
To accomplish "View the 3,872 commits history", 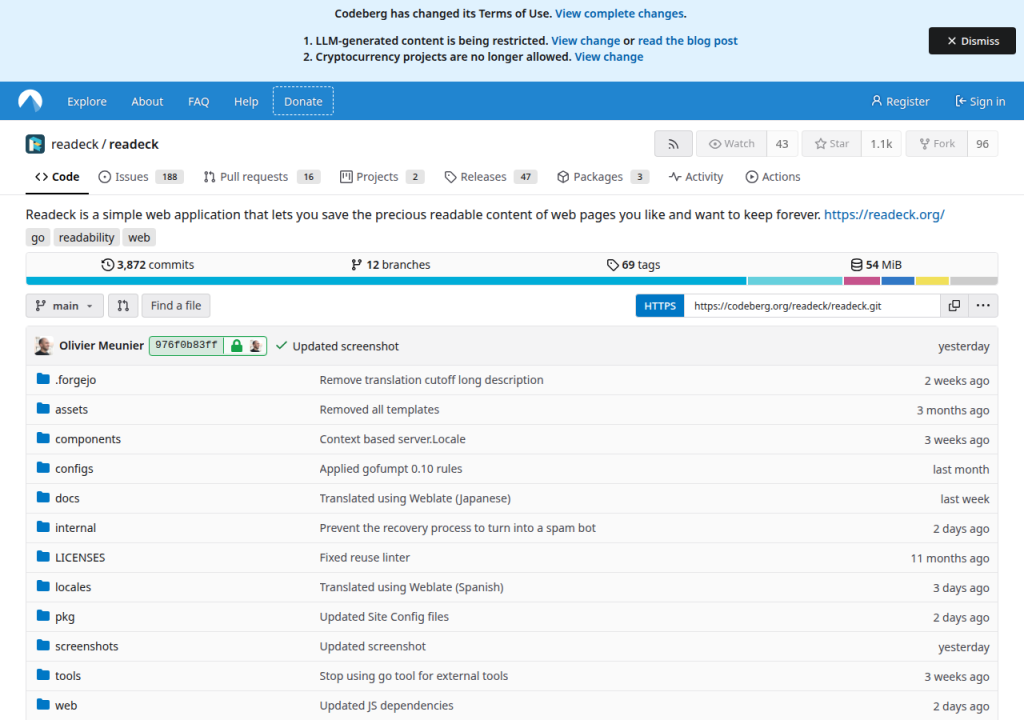I will (x=148, y=265).
